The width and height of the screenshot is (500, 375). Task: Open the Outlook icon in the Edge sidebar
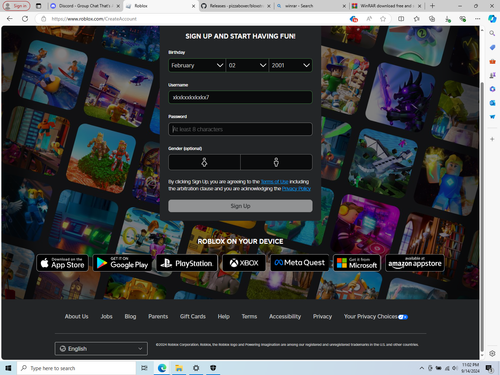tap(492, 103)
